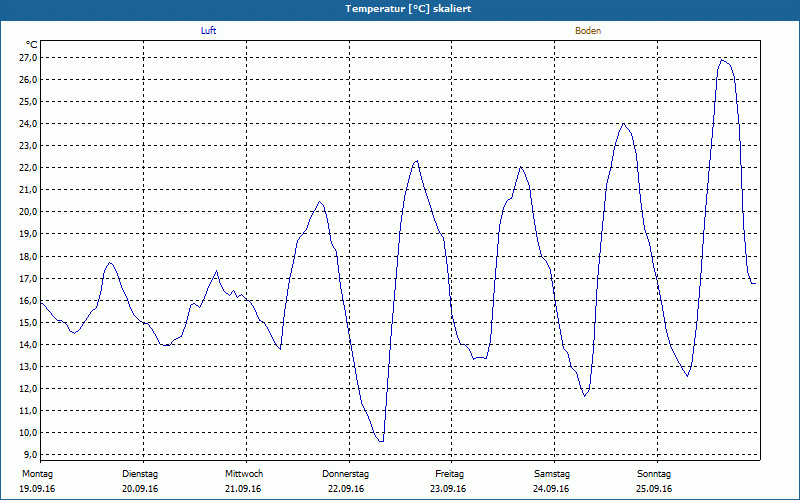
Task: Click the 23.09.16 date label
Action: [x=448, y=489]
